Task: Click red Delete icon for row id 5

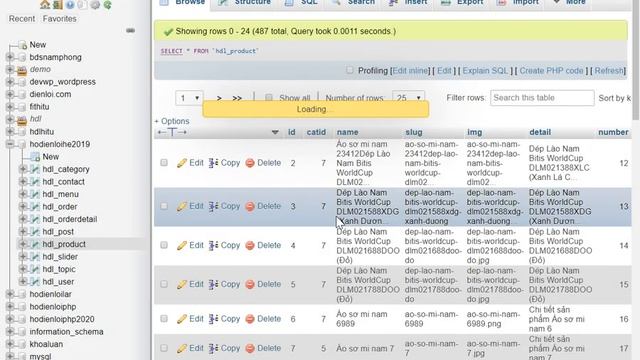Action: pos(250,284)
